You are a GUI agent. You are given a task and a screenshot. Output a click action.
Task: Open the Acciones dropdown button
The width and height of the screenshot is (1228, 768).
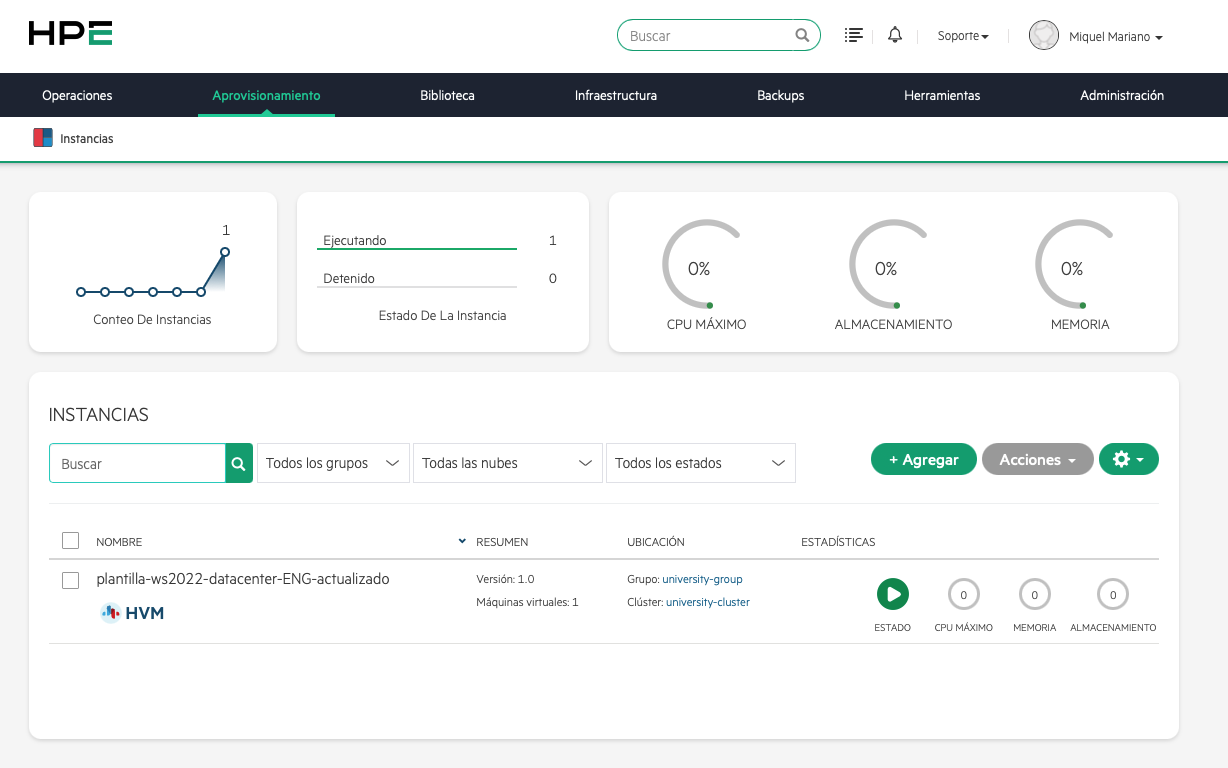click(x=1038, y=460)
